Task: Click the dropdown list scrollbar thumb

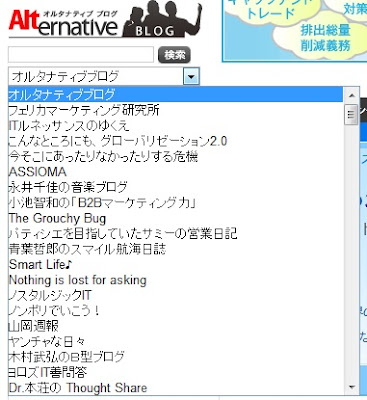Action: [351, 114]
